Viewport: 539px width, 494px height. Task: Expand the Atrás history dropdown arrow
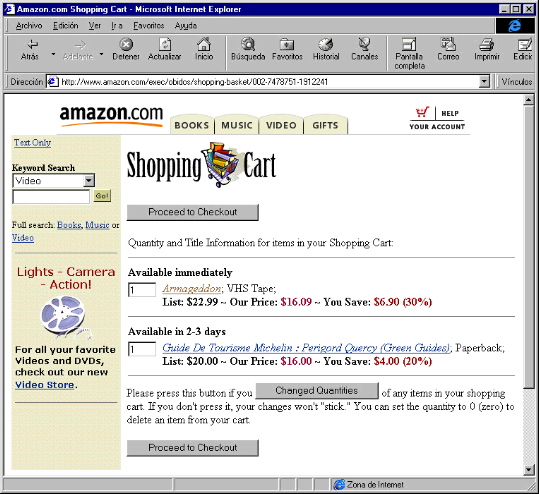click(53, 54)
